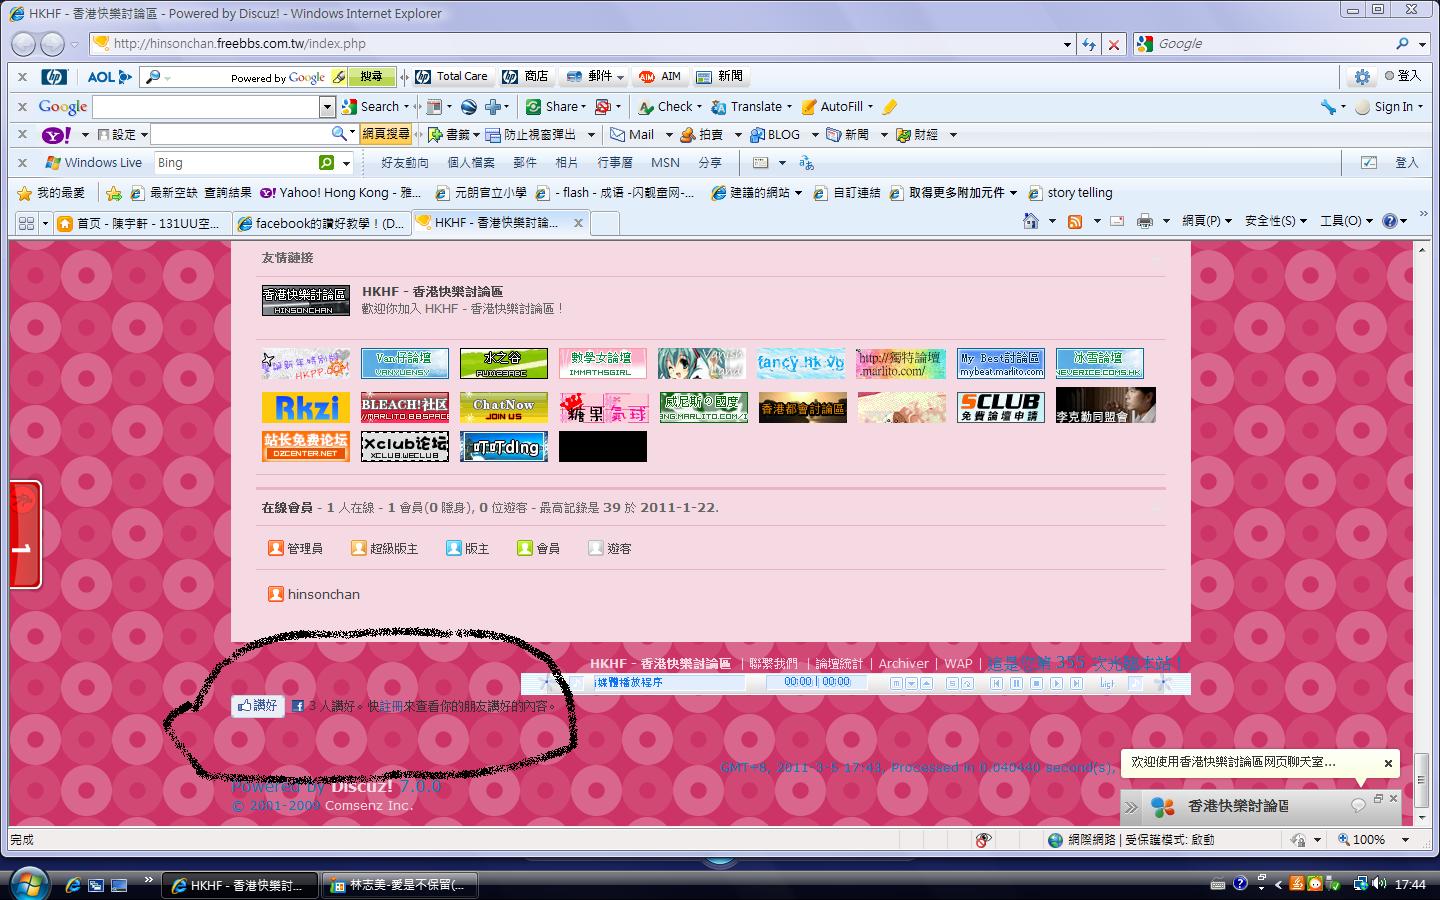Expand the 工具(O) tools dropdown

point(1345,221)
